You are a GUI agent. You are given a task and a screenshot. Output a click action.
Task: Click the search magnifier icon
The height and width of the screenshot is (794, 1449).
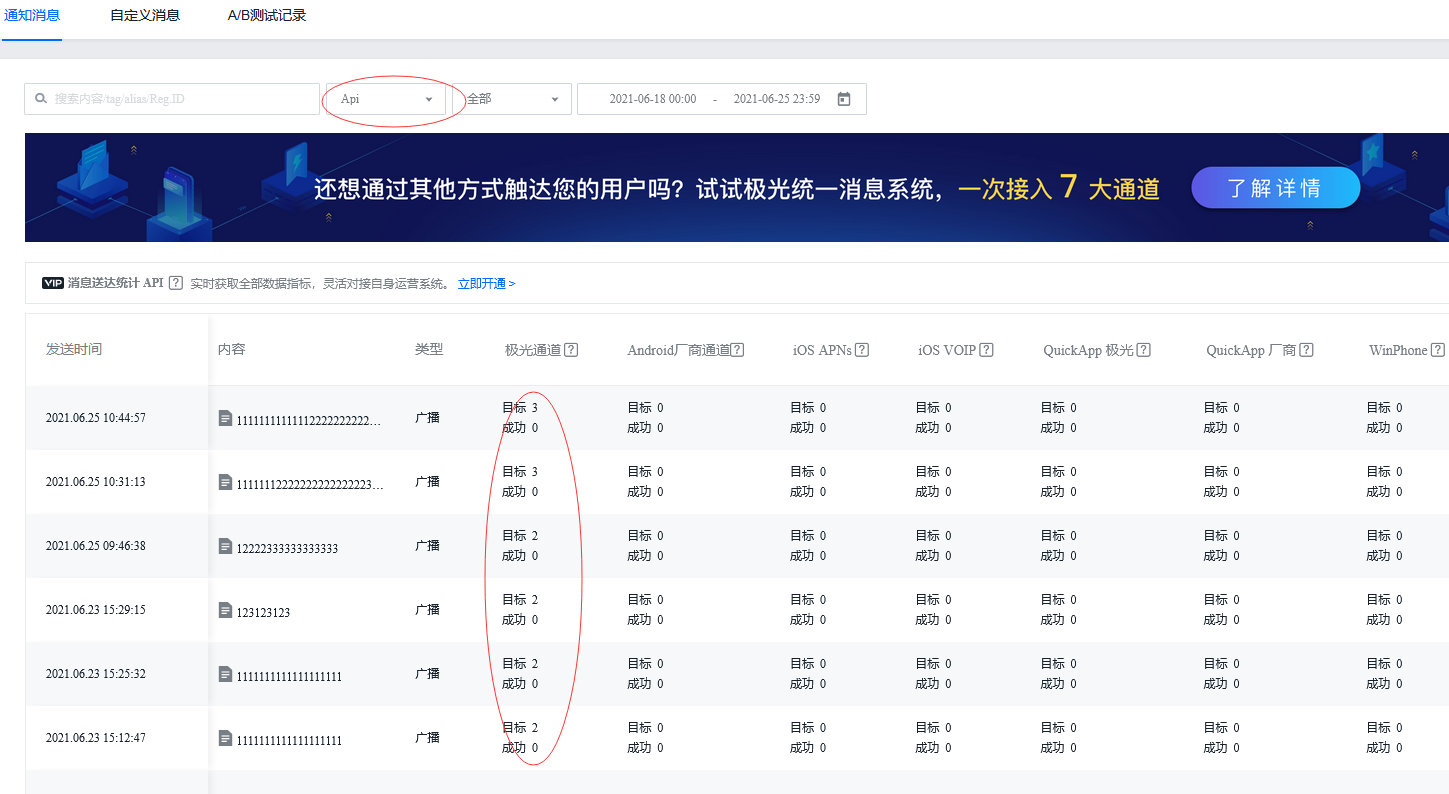41,99
